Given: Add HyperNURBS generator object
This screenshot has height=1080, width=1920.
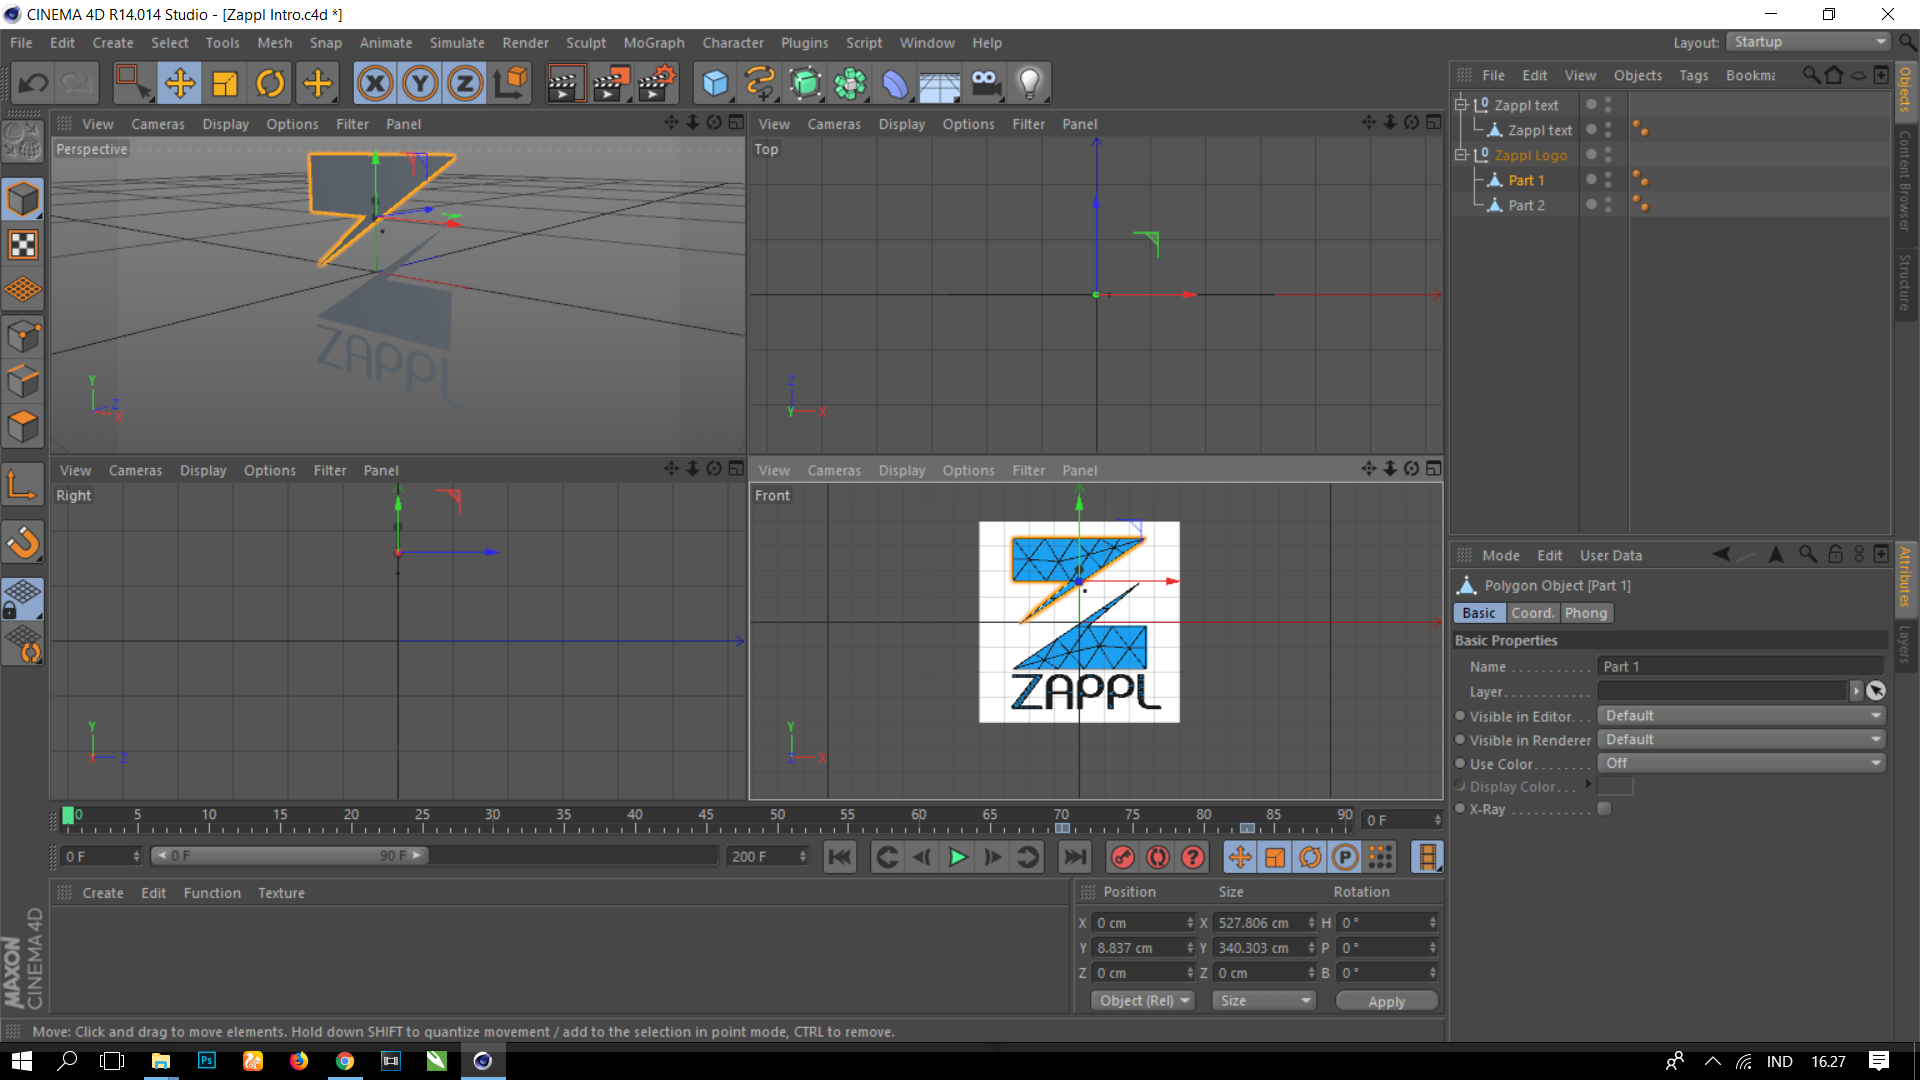Looking at the screenshot, I should 805,83.
